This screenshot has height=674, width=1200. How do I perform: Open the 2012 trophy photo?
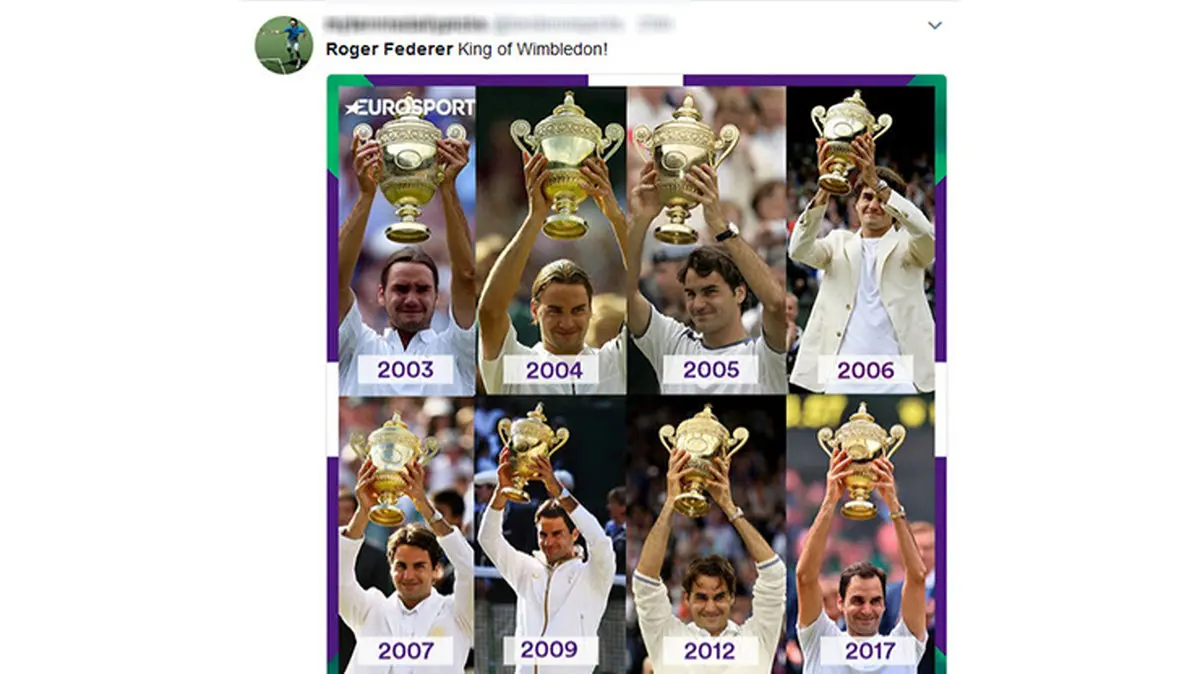point(707,534)
